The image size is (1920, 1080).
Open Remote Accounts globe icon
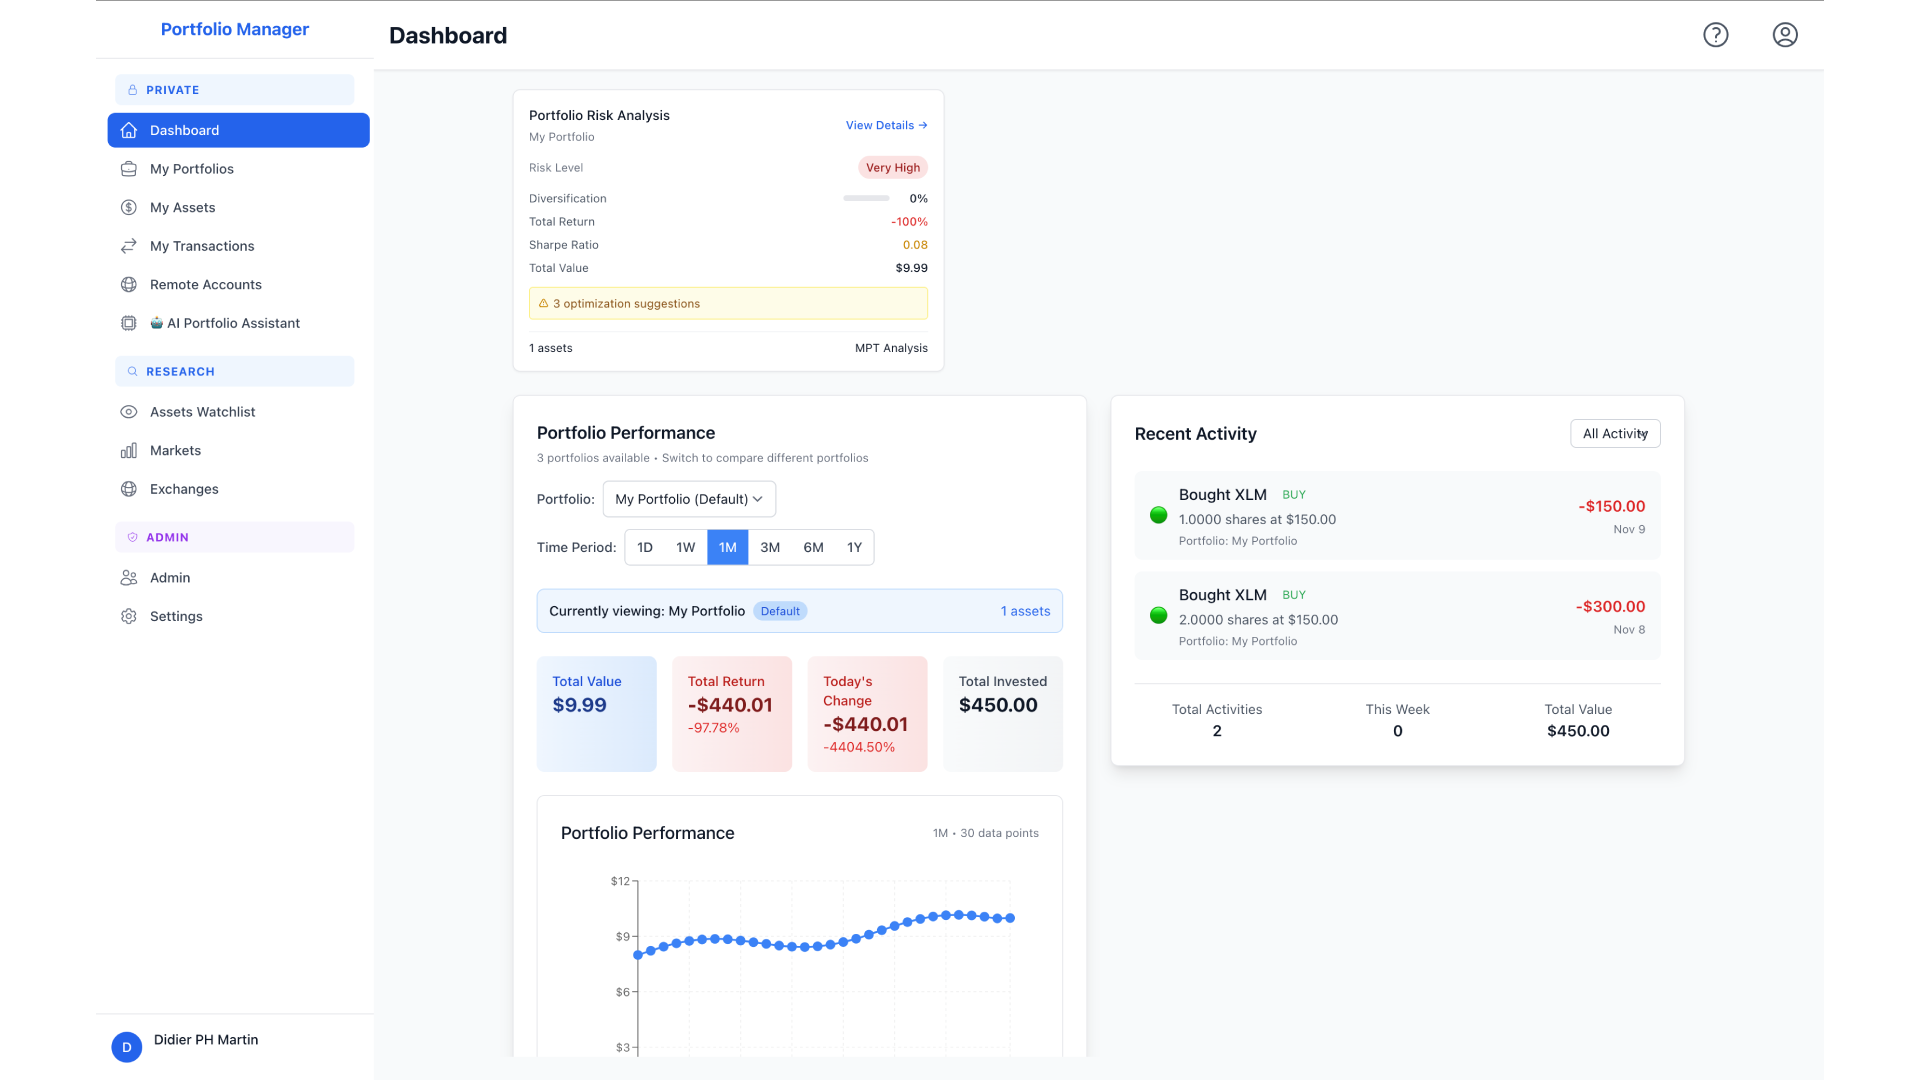[128, 284]
